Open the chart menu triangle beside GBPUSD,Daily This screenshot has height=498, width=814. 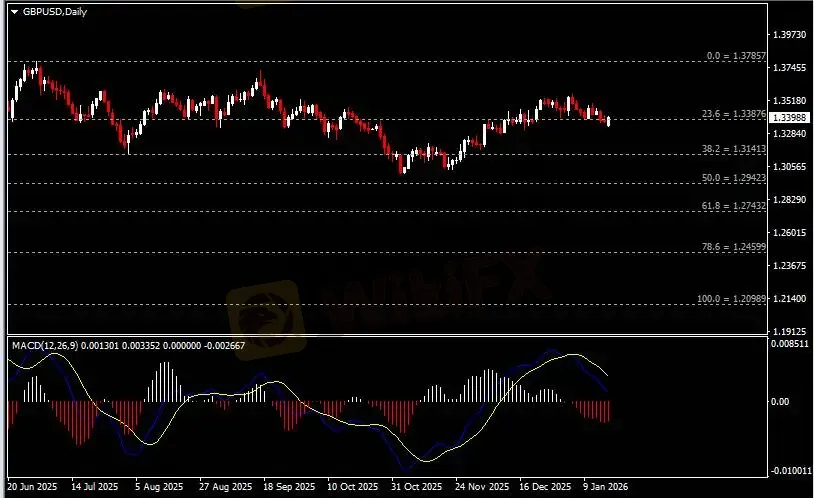tap(15, 12)
